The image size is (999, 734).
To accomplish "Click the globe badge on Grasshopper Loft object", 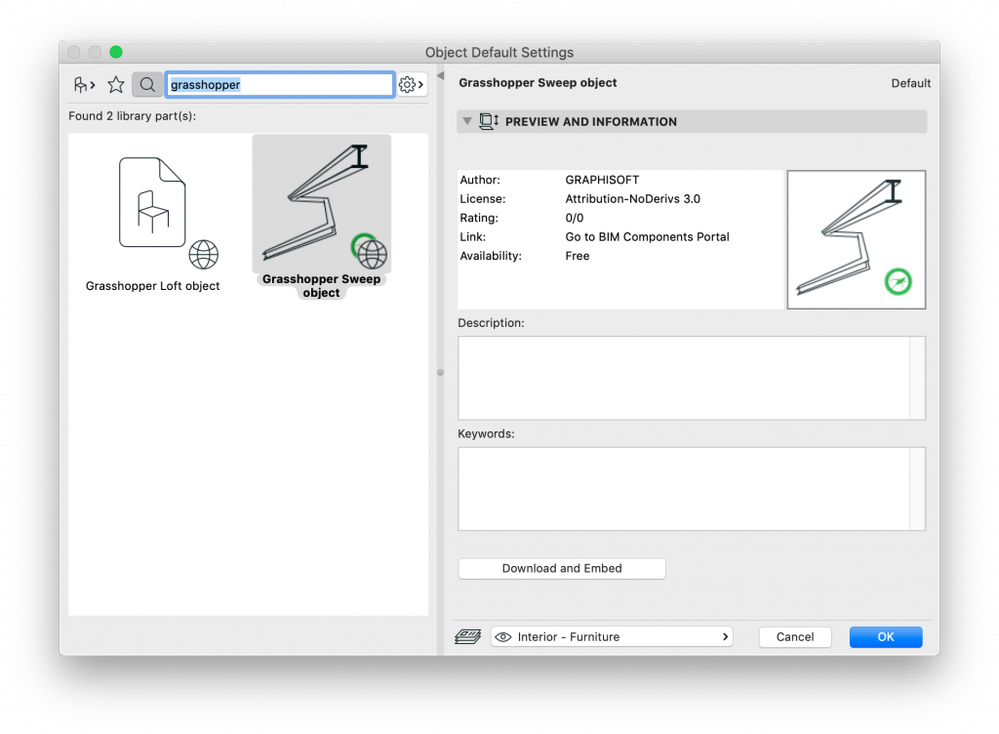I will (204, 255).
